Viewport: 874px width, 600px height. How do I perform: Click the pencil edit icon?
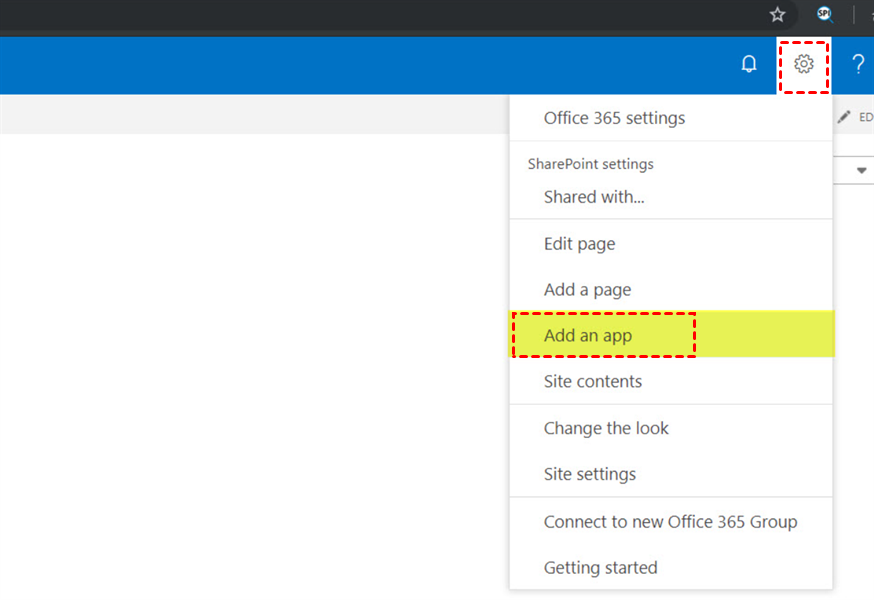[x=845, y=117]
